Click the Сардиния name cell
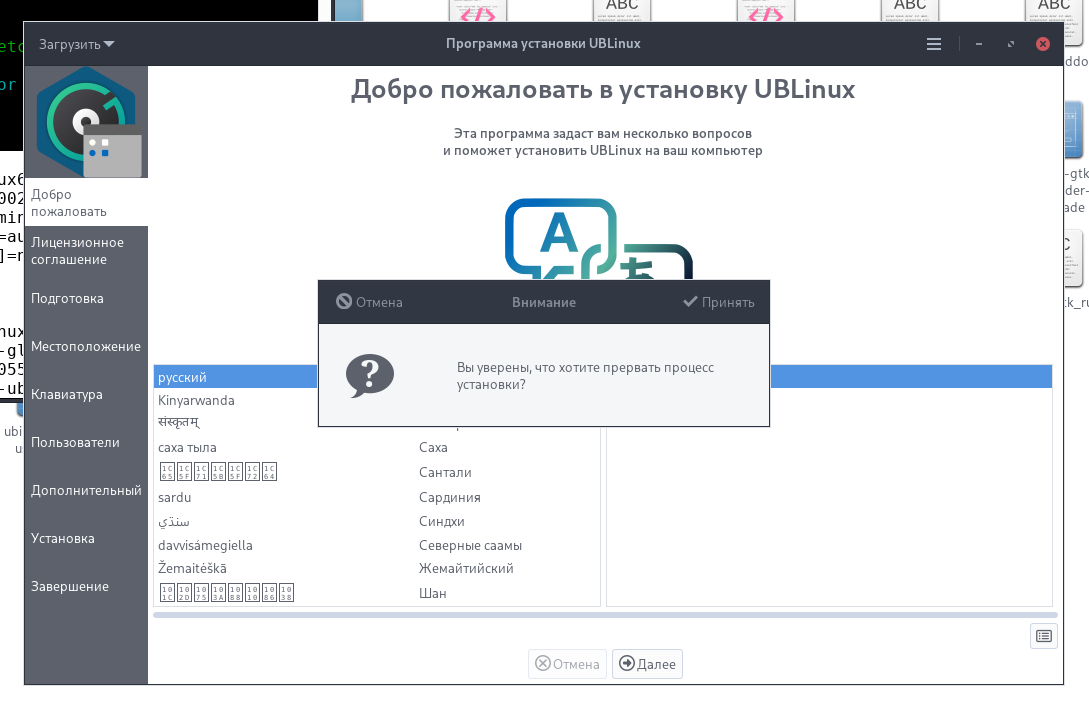Viewport: 1089px width, 712px height. 449,497
